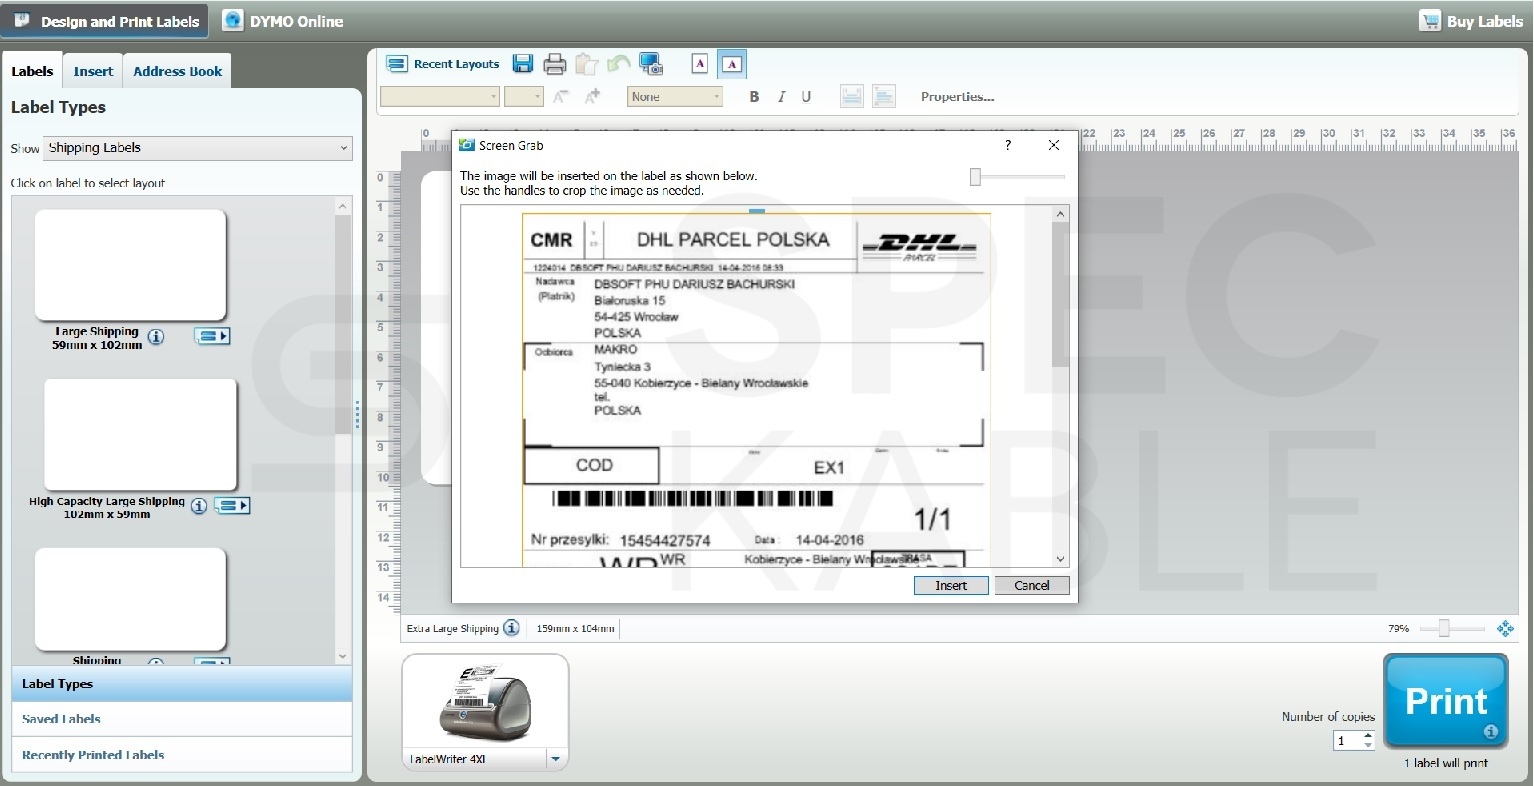
Task: Click the Screen Capture camera icon
Action: coord(651,64)
